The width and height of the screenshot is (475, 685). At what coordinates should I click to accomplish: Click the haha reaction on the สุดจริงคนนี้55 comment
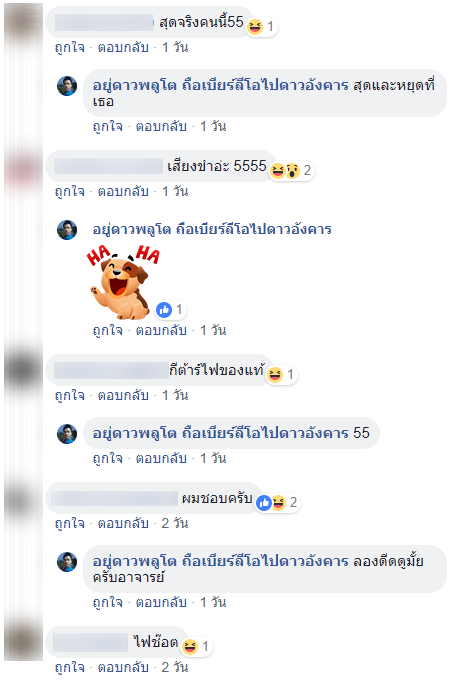[262, 27]
